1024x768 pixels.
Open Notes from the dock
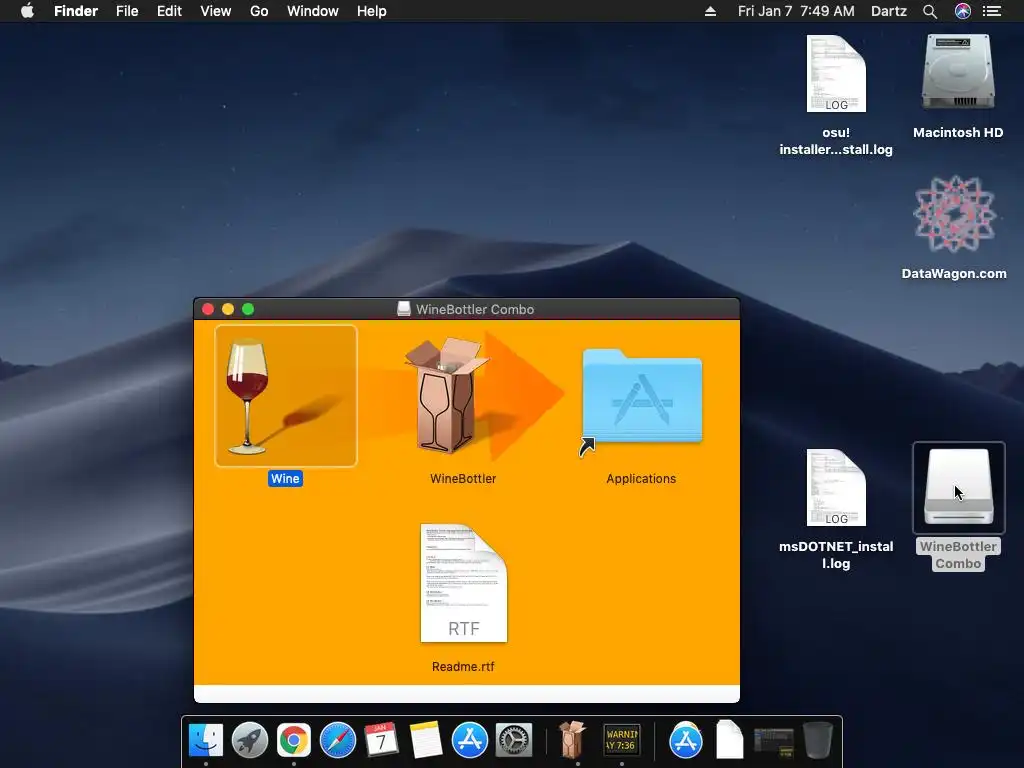point(426,741)
